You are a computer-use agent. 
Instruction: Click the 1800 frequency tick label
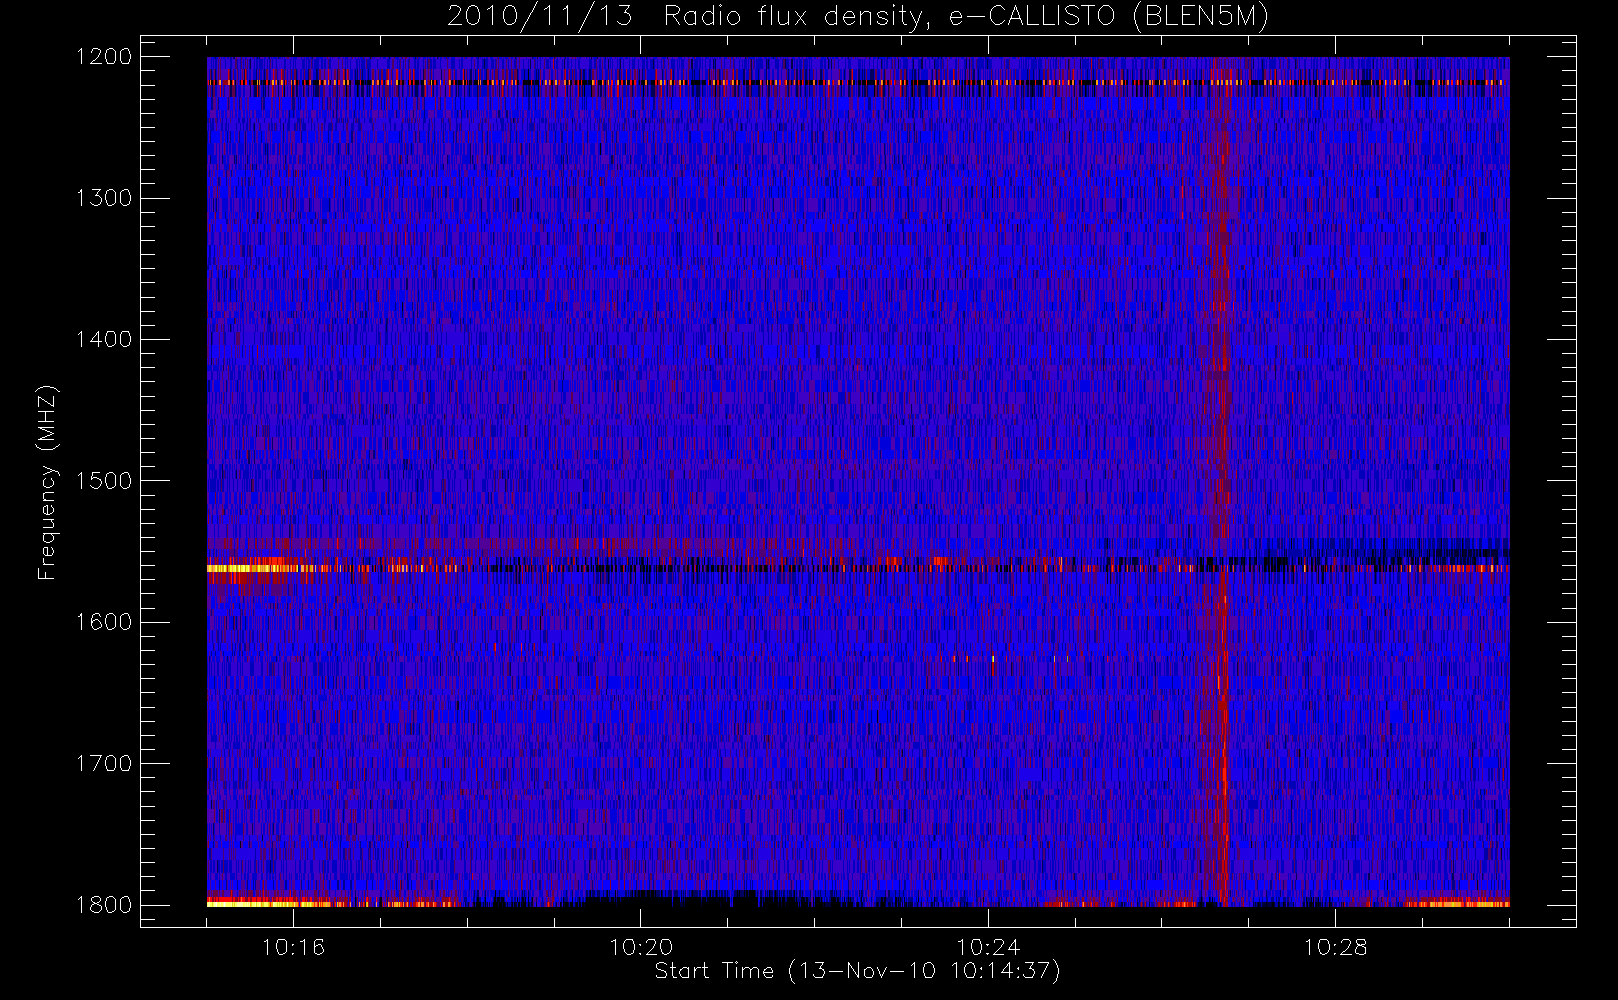click(104, 905)
